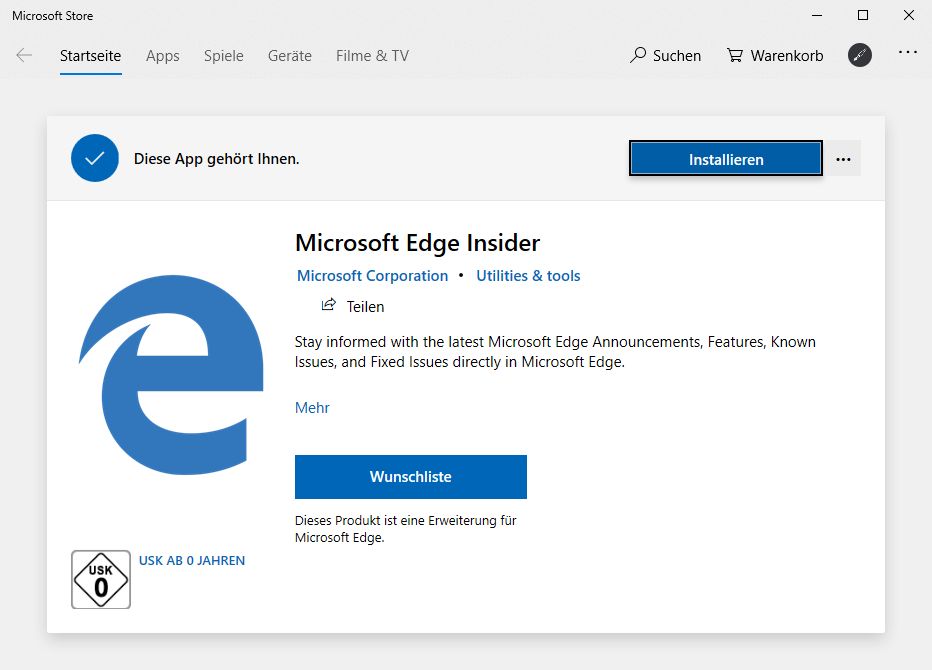
Task: Open the Warenkorb shopping cart
Action: tap(774, 55)
